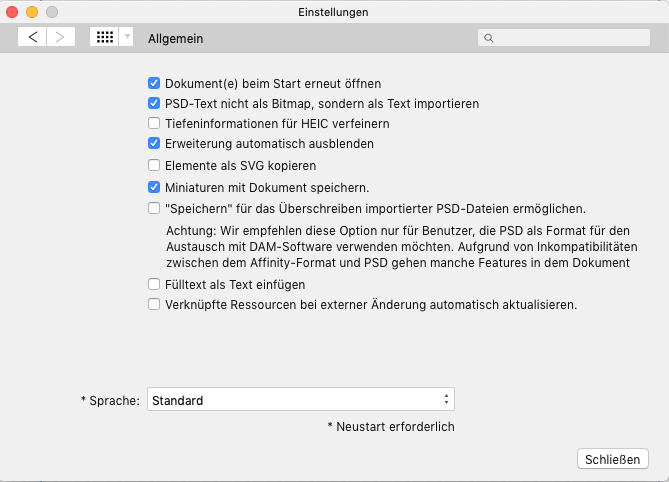
Task: Enable Verknüpfte Ressourcen automatisch aktualisieren
Action: [154, 305]
